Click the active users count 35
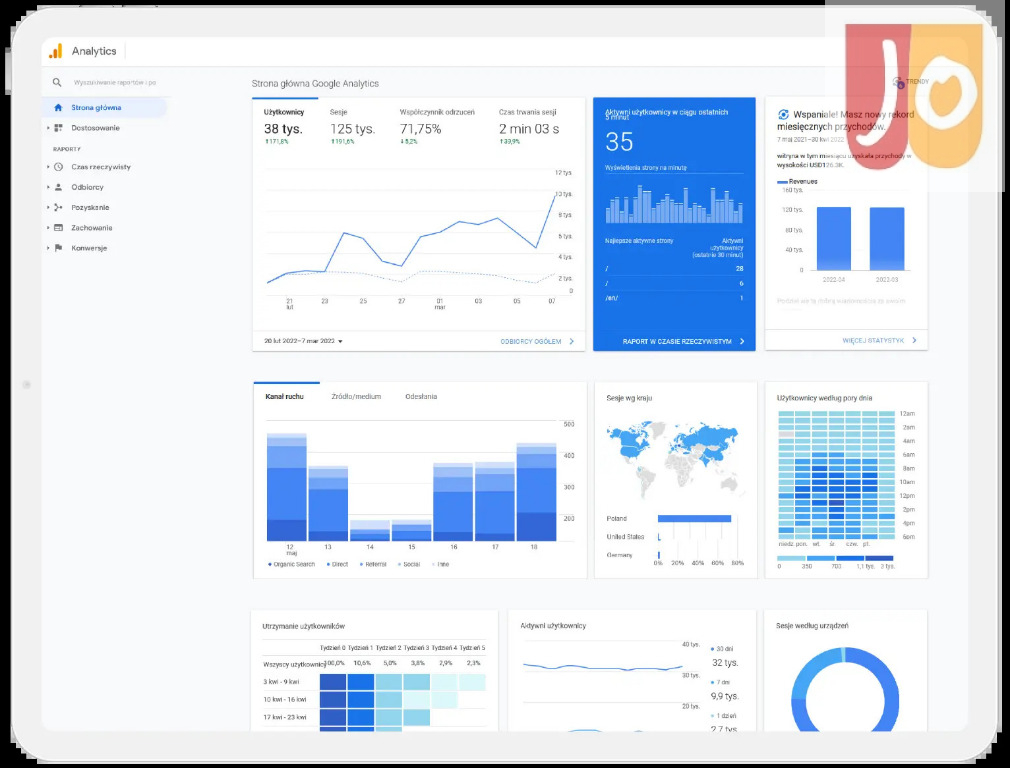Image resolution: width=1010 pixels, height=768 pixels. point(619,142)
